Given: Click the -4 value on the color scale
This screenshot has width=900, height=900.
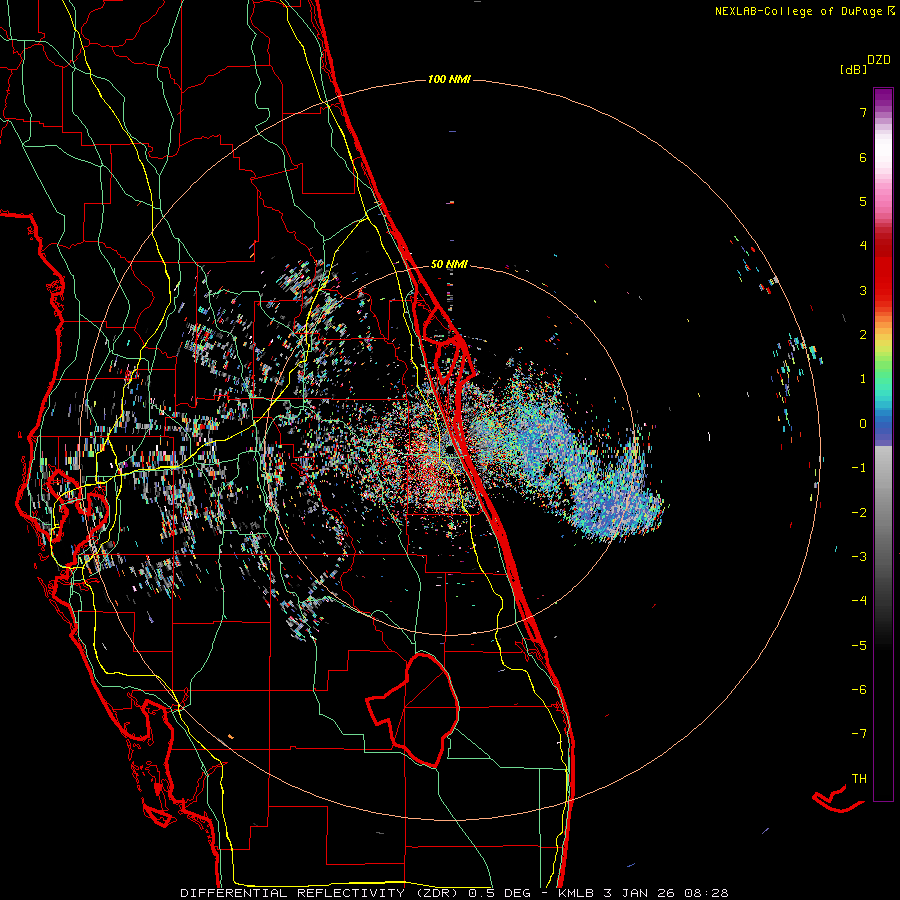Looking at the screenshot, I should [859, 601].
